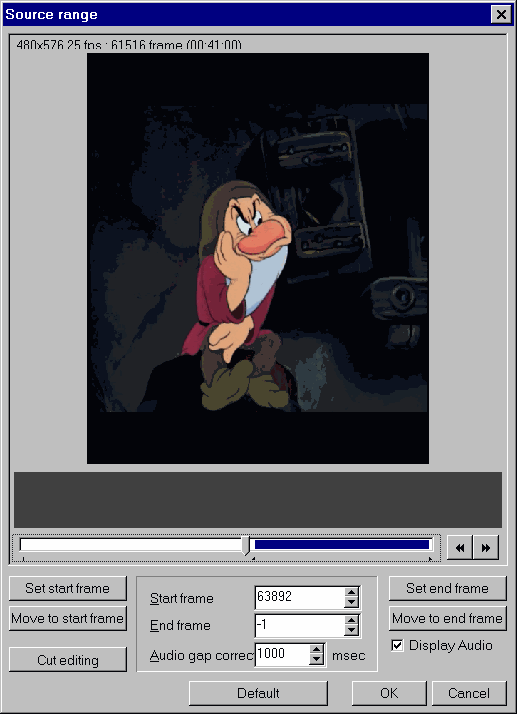The image size is (517, 714).
Task: Increase End frame with up spinner arrow
Action: point(351,620)
